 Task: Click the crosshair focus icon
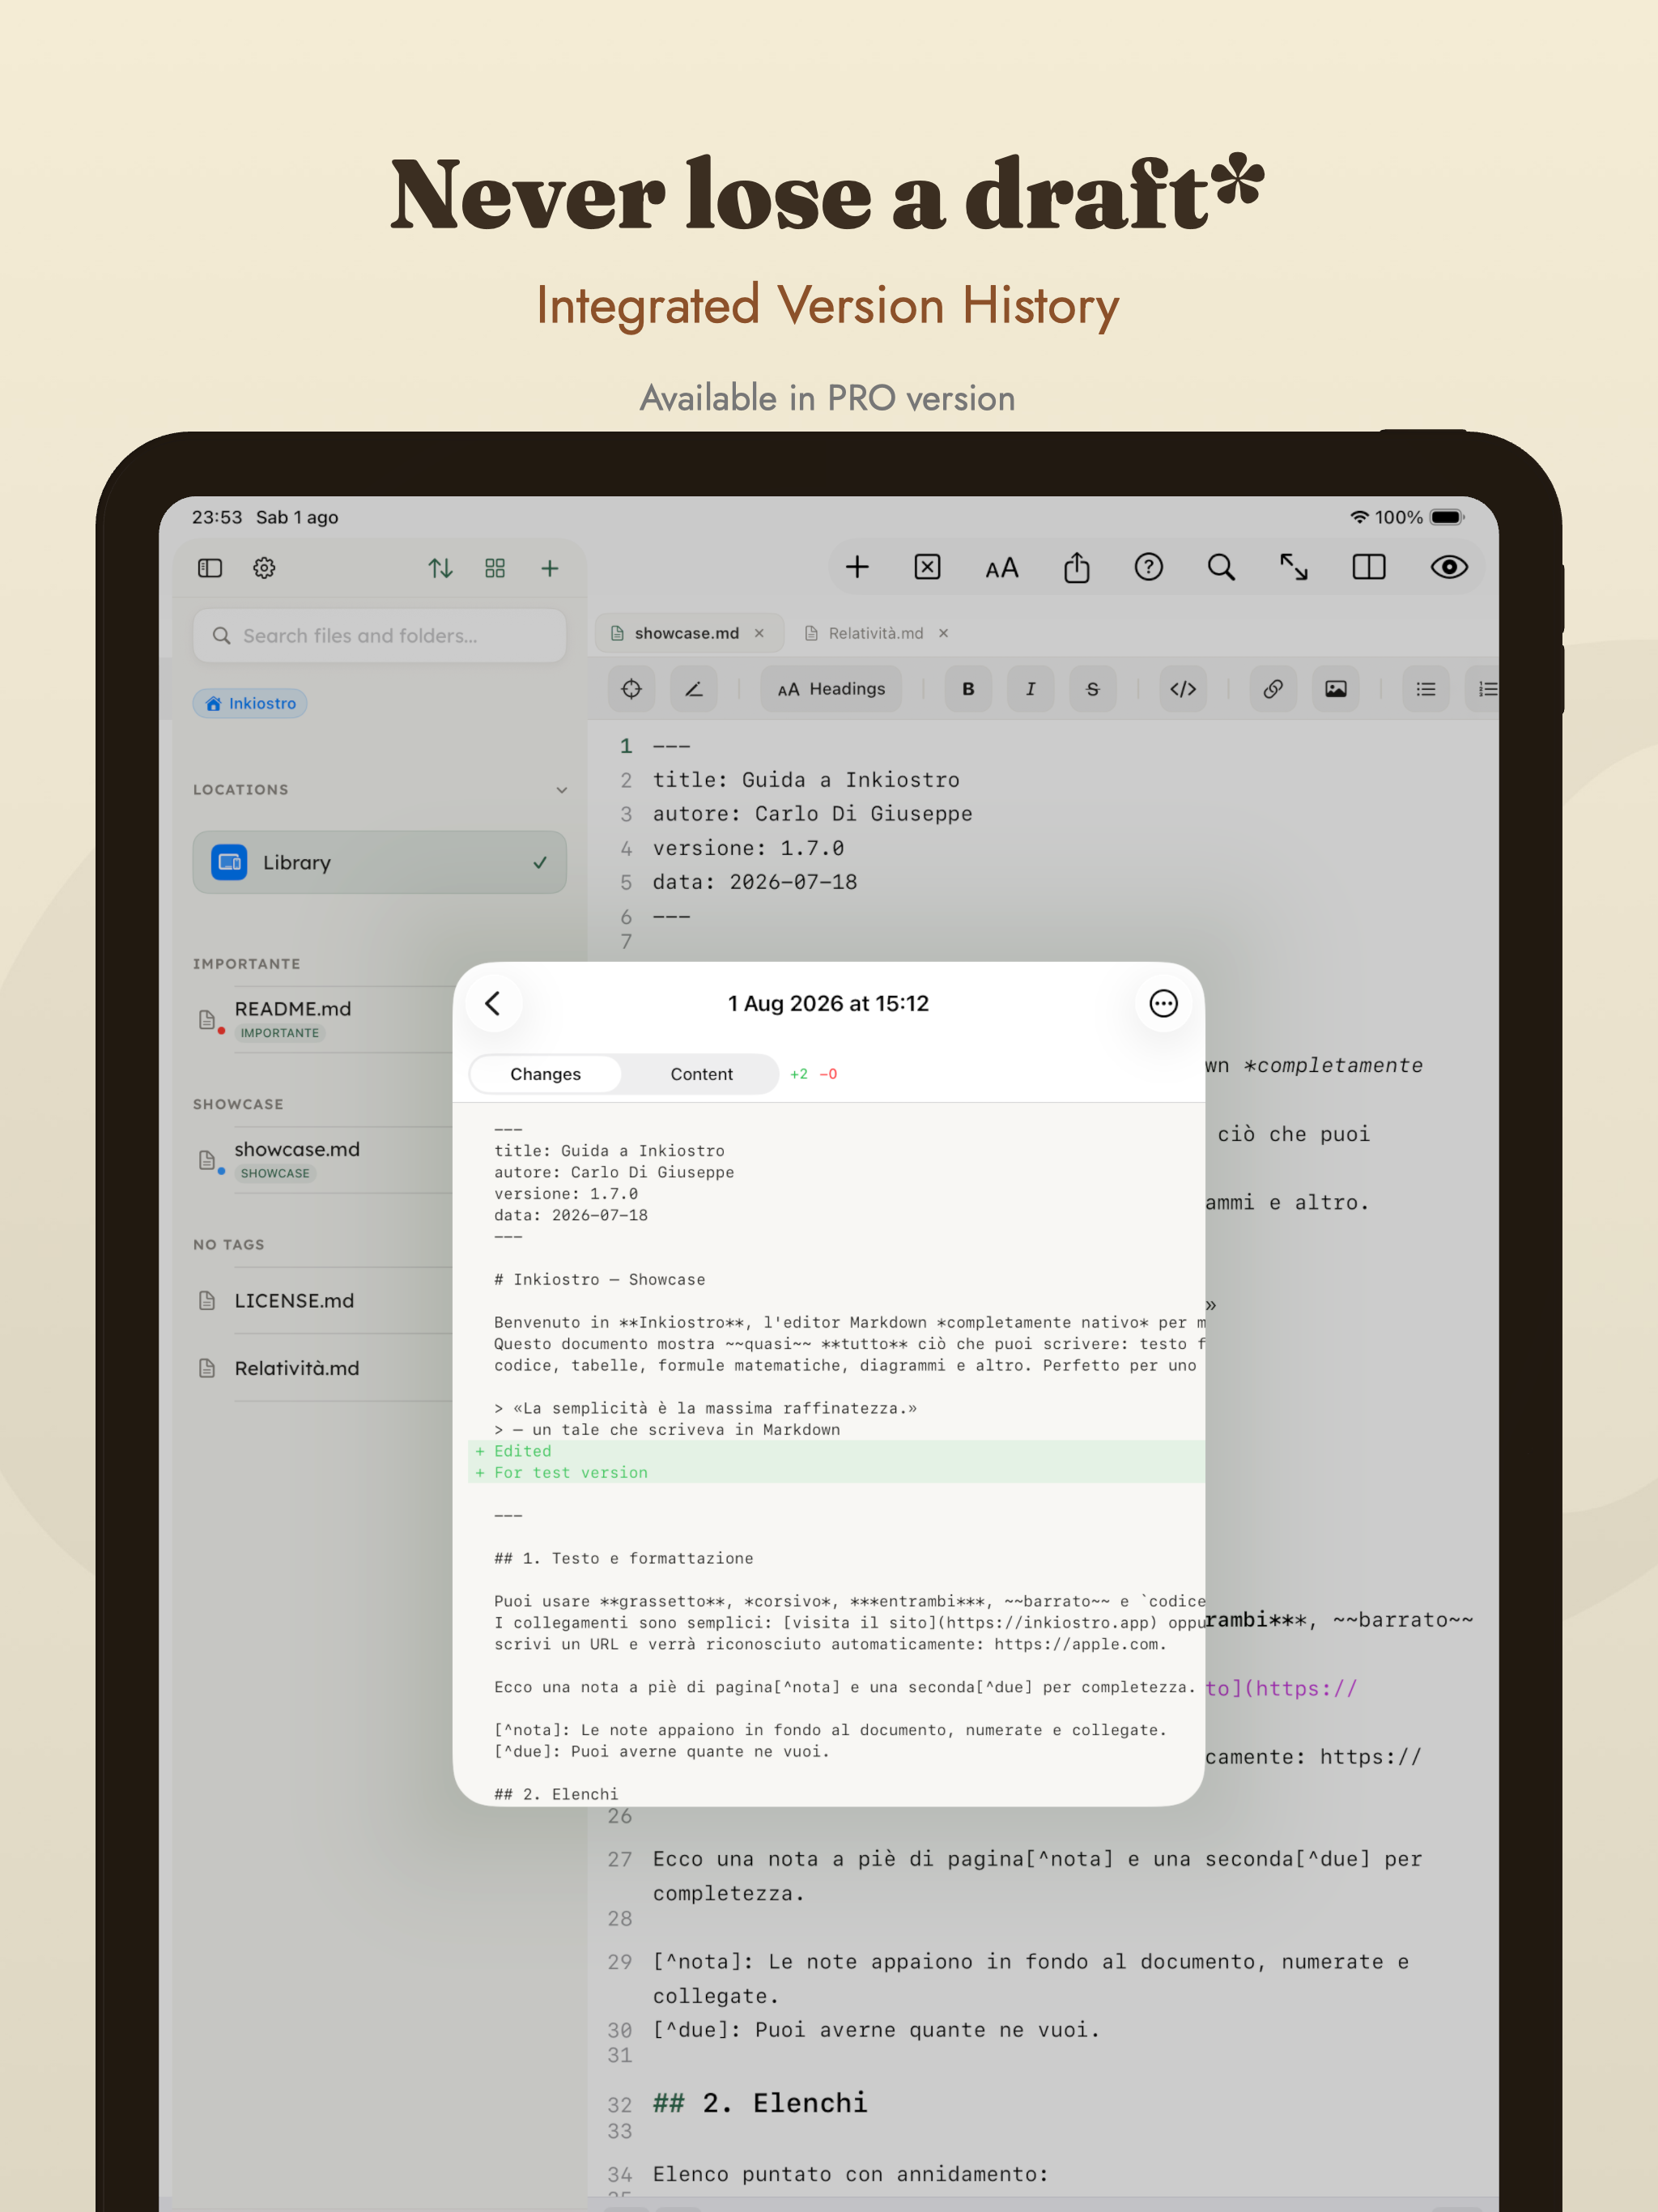[x=632, y=689]
